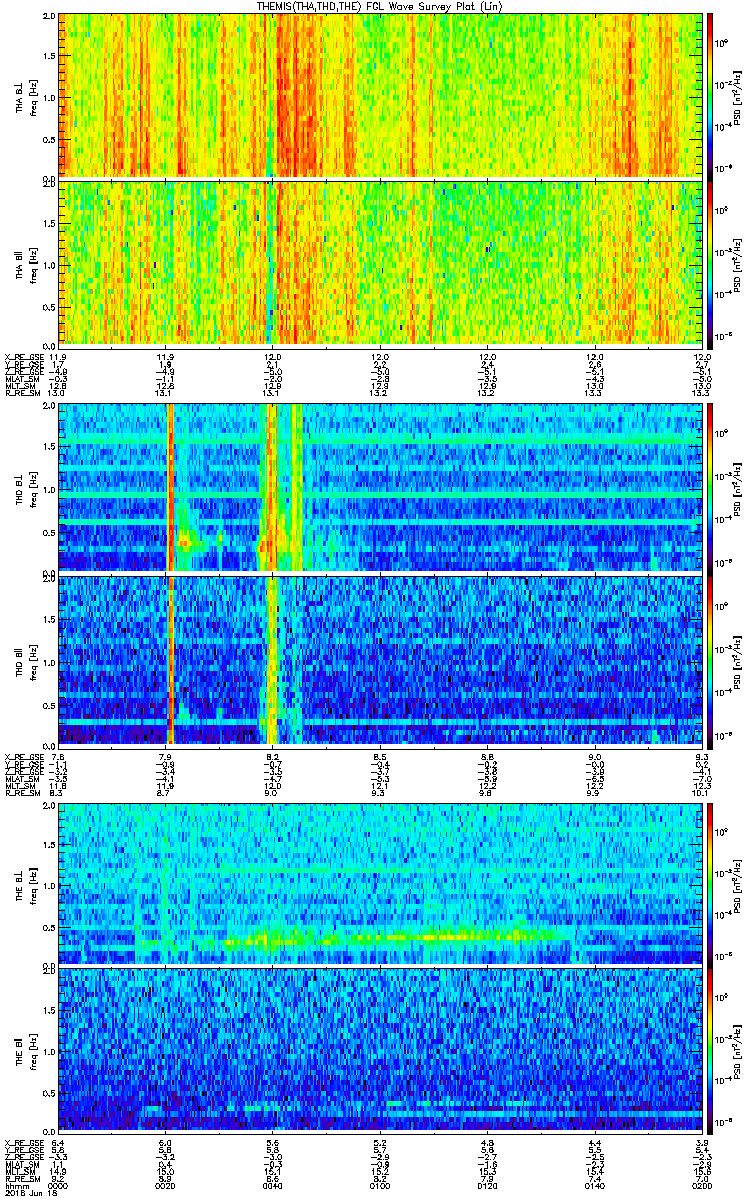Select the THA B-parallel spectrogram panel

(380, 264)
